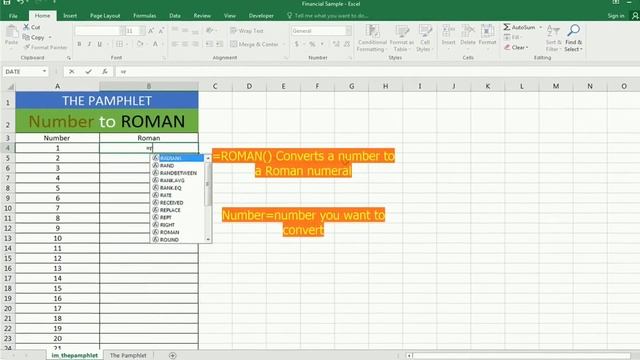640x360 pixels.
Task: Click the Format Painter brush
Action: [27, 47]
